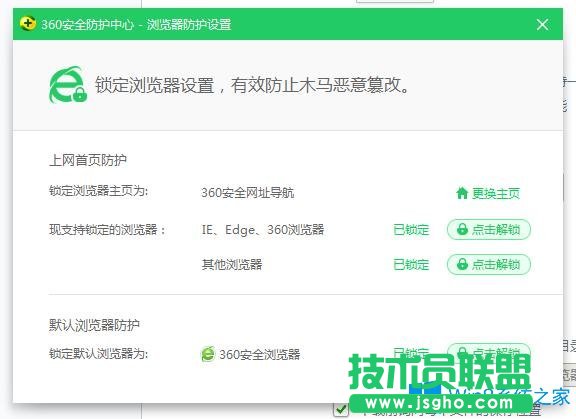
Task: Click the browser lock icon beside the headline
Action: pos(68,84)
